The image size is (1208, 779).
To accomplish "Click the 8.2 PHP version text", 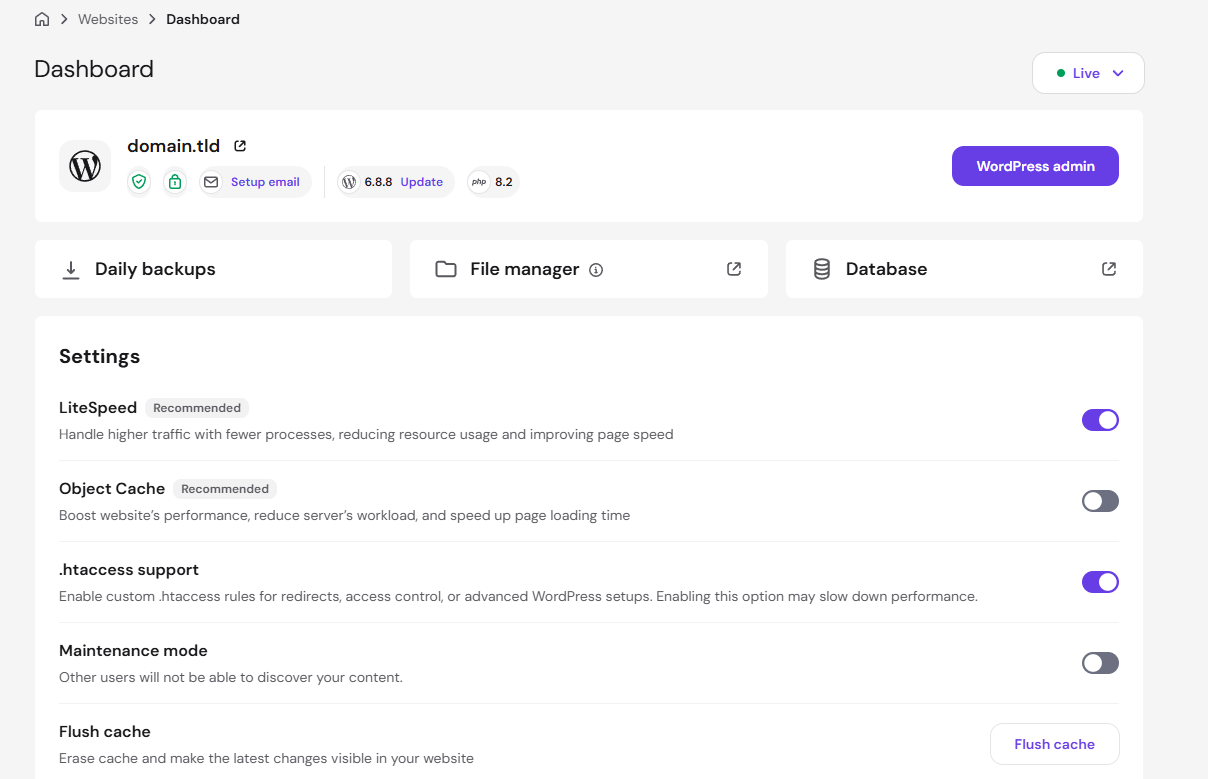I will 504,182.
